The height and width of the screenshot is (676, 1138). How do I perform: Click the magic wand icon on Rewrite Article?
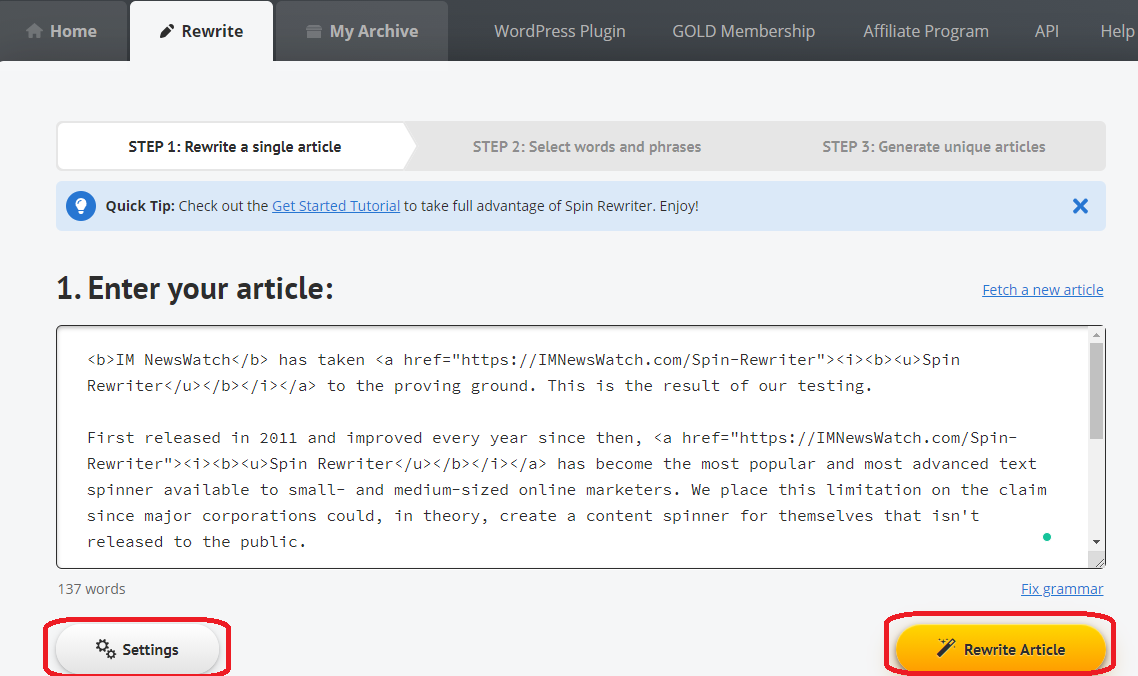(946, 648)
